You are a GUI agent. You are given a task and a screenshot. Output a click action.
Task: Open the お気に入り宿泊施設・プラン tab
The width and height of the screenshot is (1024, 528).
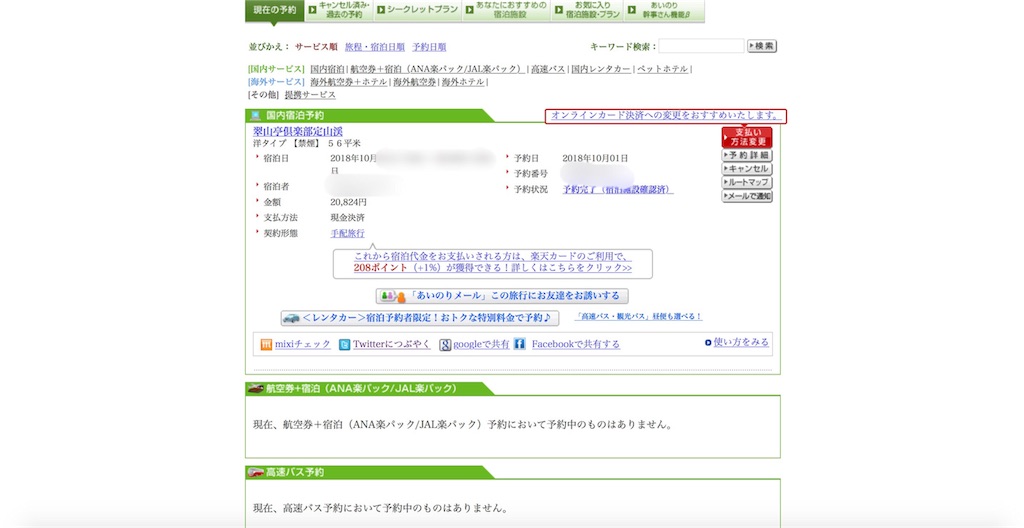(587, 10)
